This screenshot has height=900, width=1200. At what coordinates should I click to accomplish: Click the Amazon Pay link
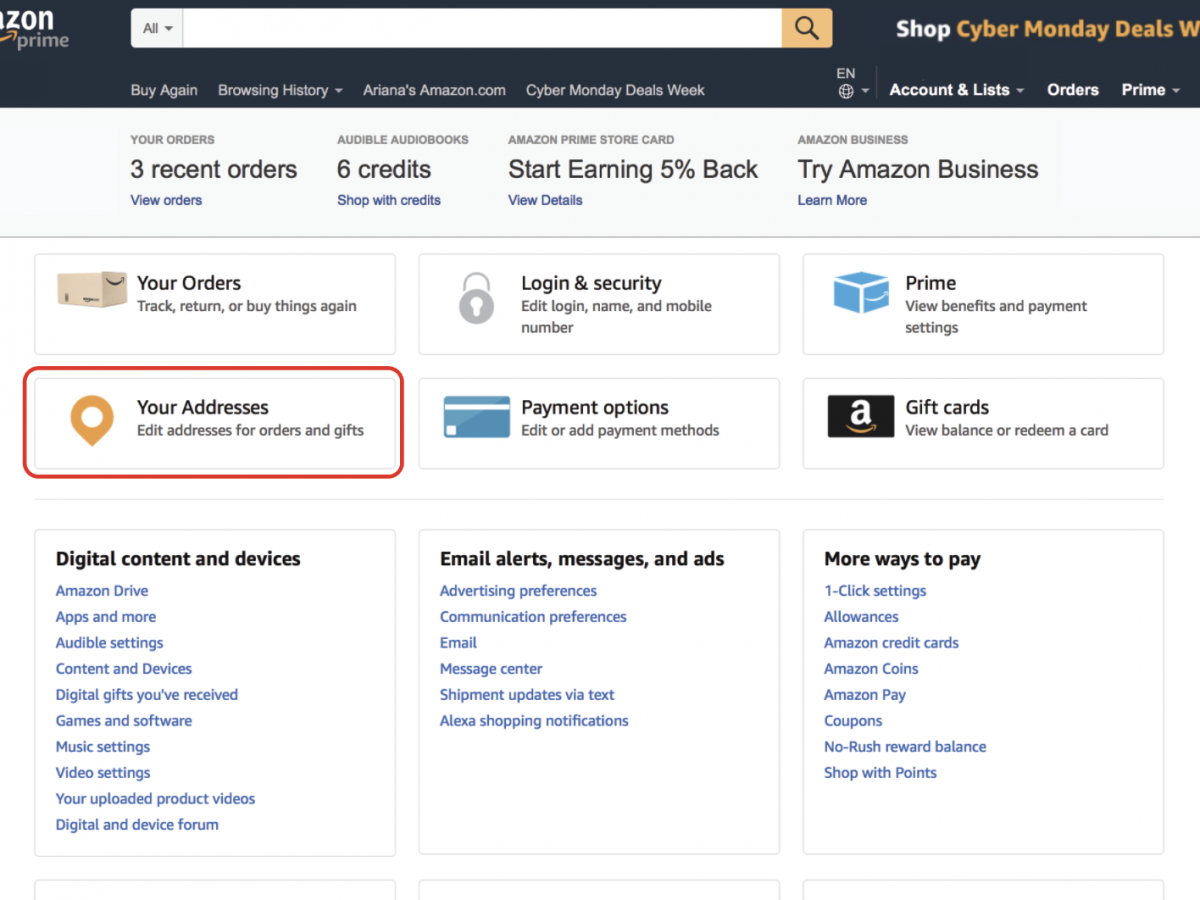coord(865,695)
